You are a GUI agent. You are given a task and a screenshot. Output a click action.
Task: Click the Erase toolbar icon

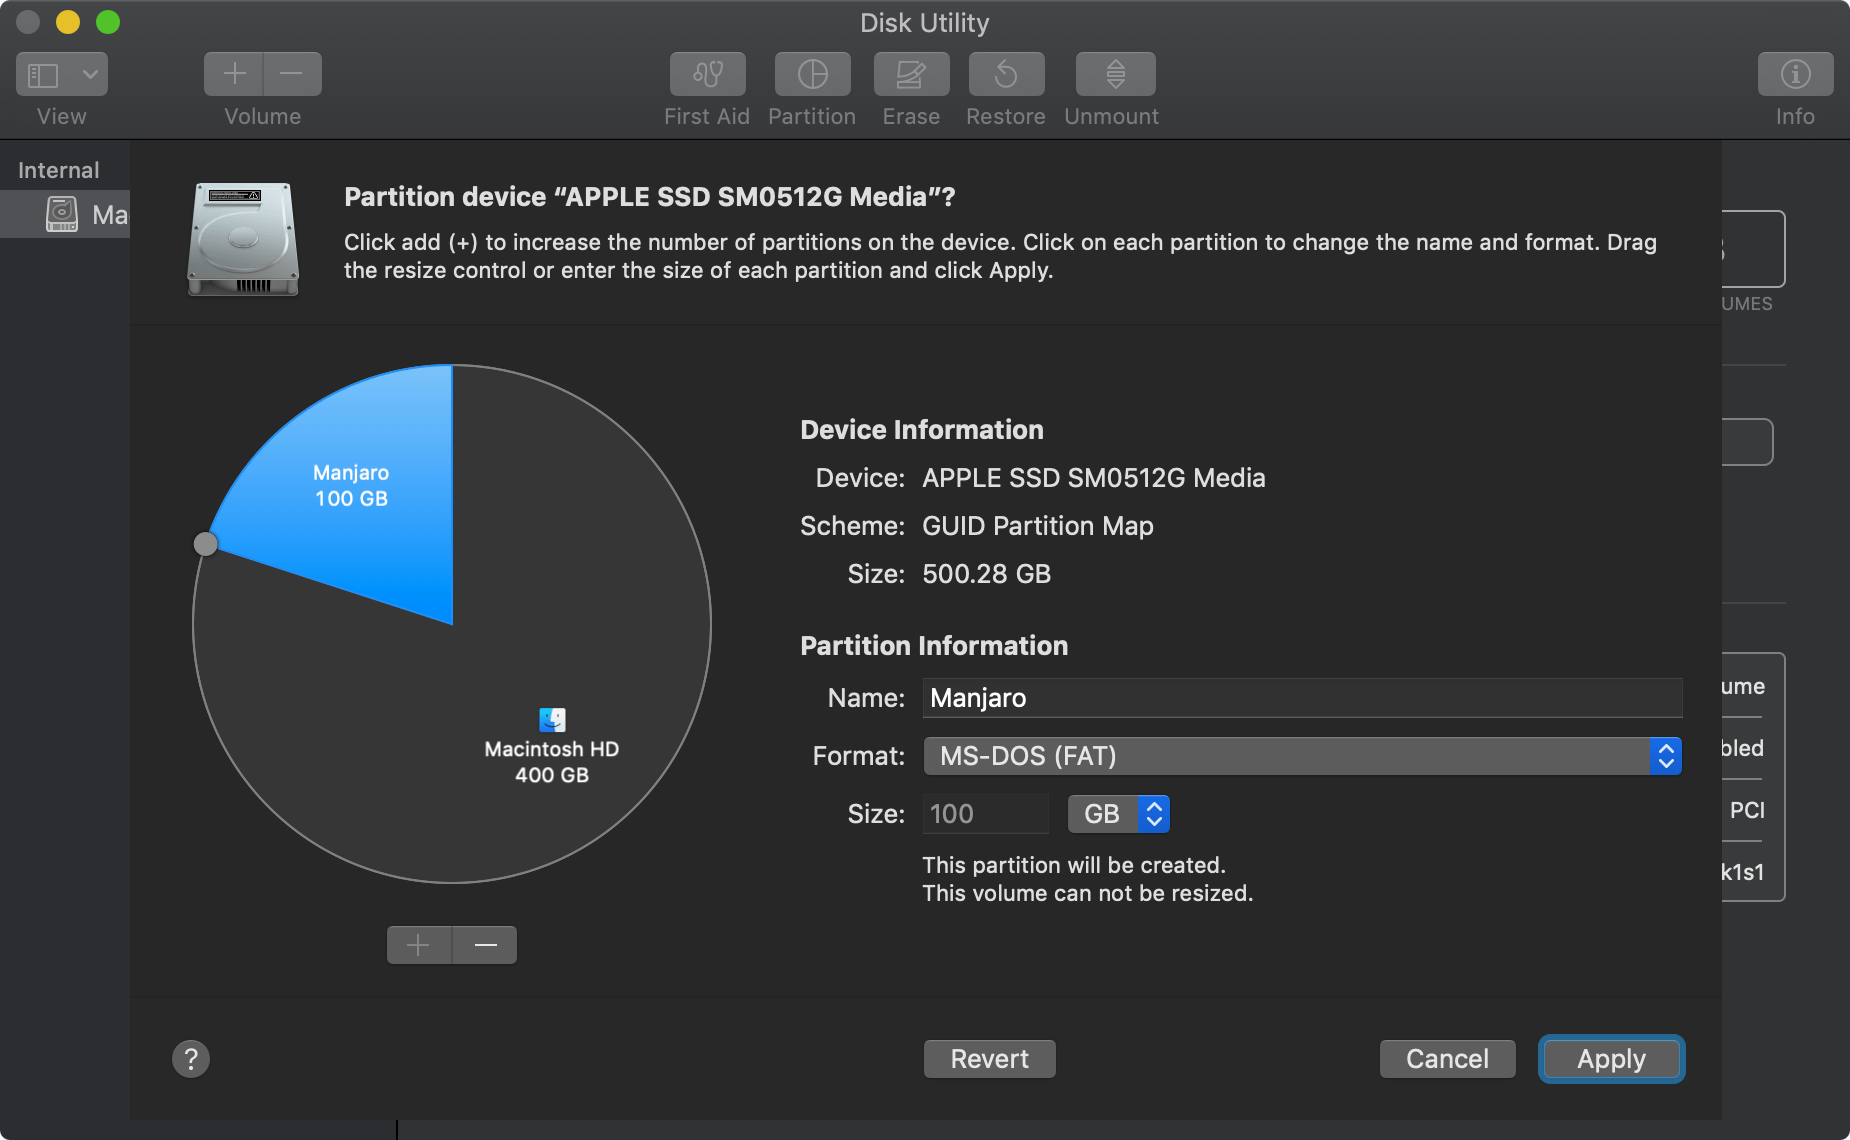(911, 74)
